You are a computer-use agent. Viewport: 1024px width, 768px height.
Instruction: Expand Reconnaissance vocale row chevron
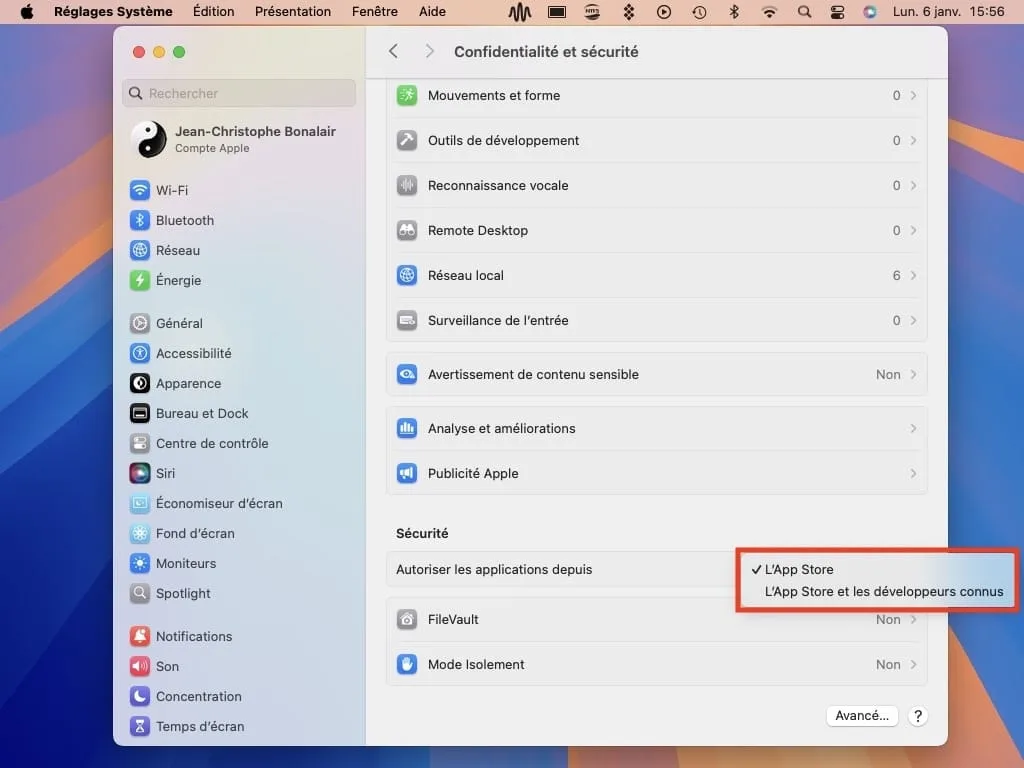coord(913,185)
